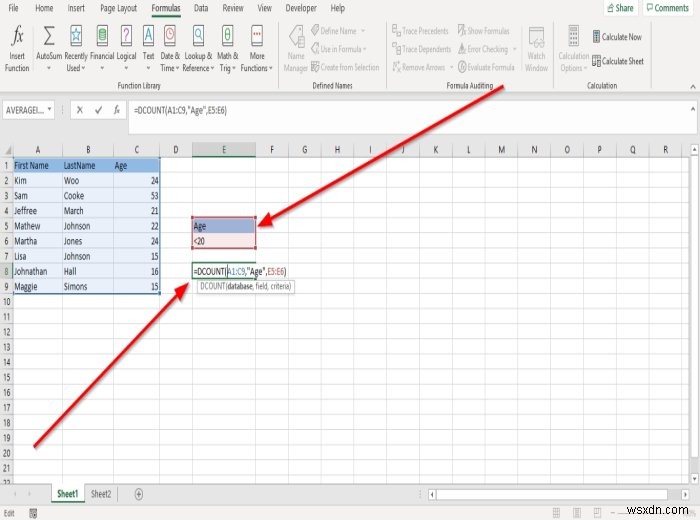700x520 pixels.
Task: Switch to Page Break Preview in status bar
Action: 597,513
